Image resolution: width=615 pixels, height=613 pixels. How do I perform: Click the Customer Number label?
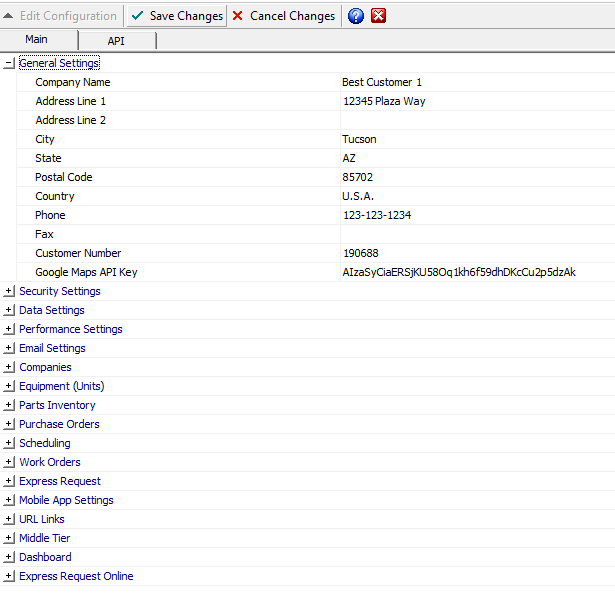click(78, 253)
